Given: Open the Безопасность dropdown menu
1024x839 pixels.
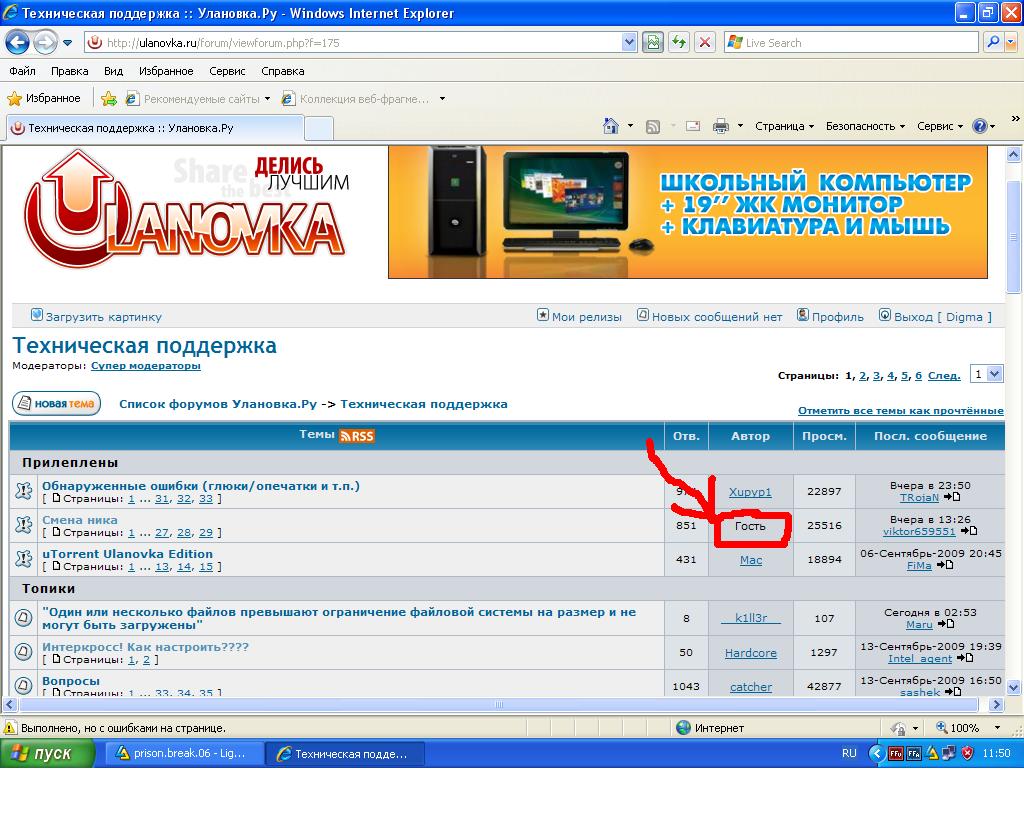Looking at the screenshot, I should click(x=865, y=126).
